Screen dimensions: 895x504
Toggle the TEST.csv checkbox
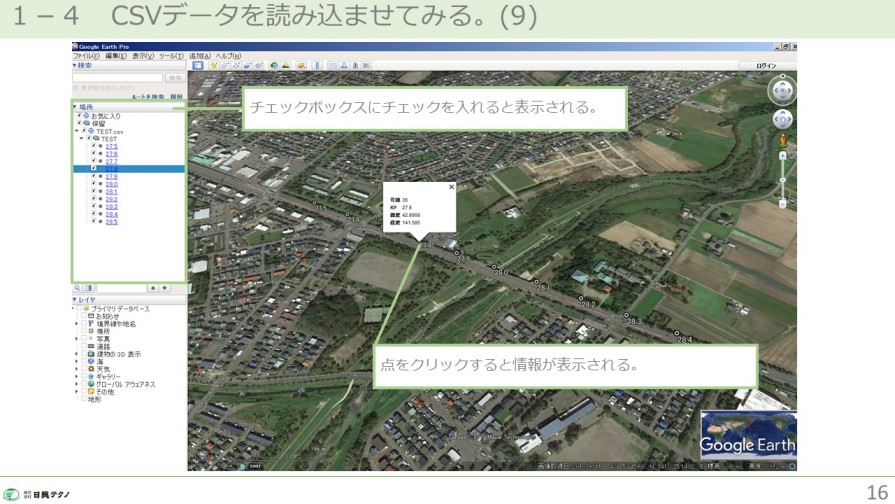coord(85,131)
